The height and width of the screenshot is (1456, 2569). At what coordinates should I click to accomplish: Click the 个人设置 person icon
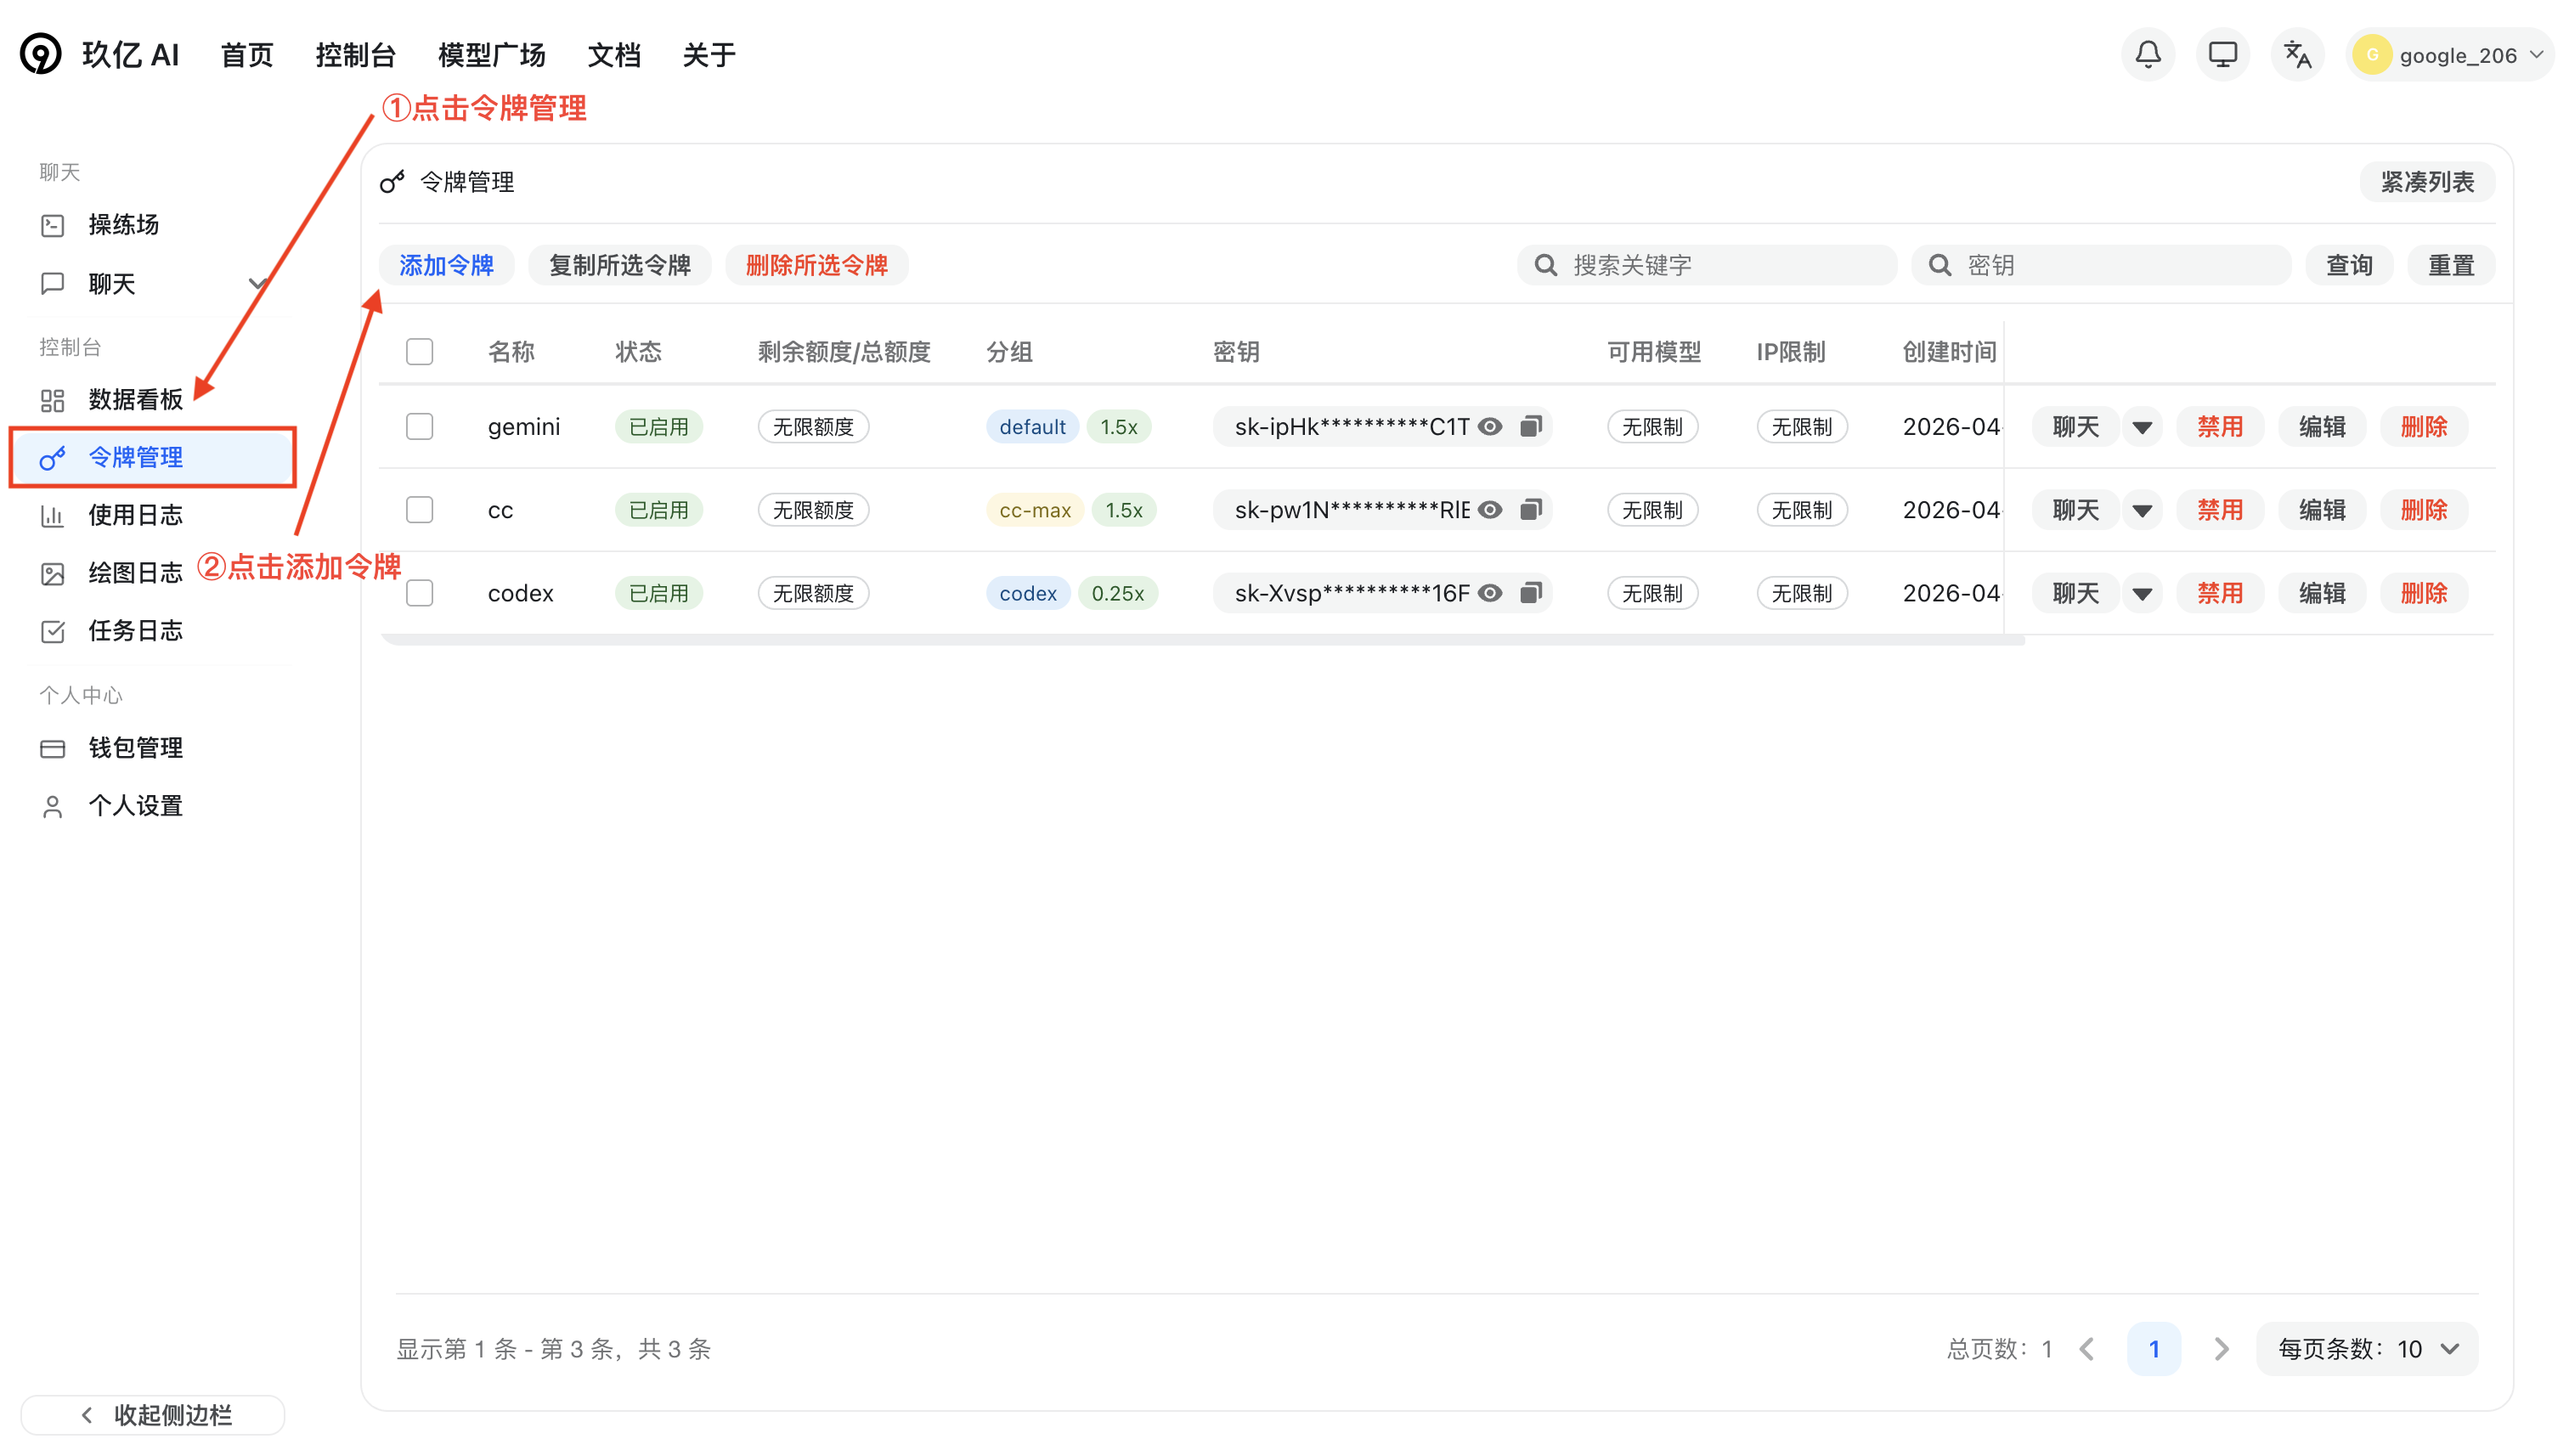tap(52, 806)
